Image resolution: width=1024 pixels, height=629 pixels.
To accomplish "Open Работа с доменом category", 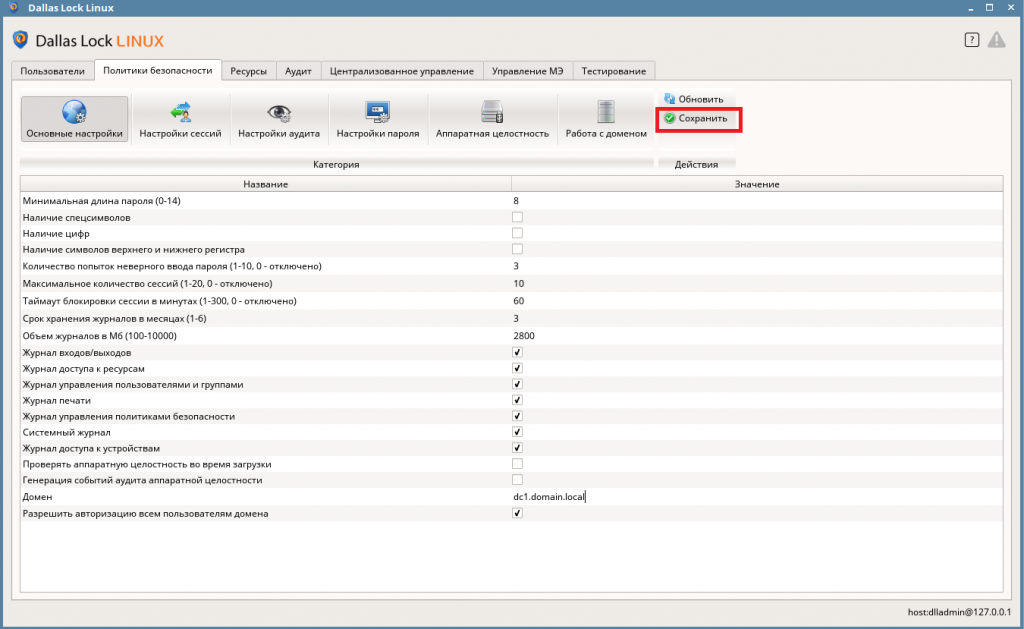I will (606, 119).
